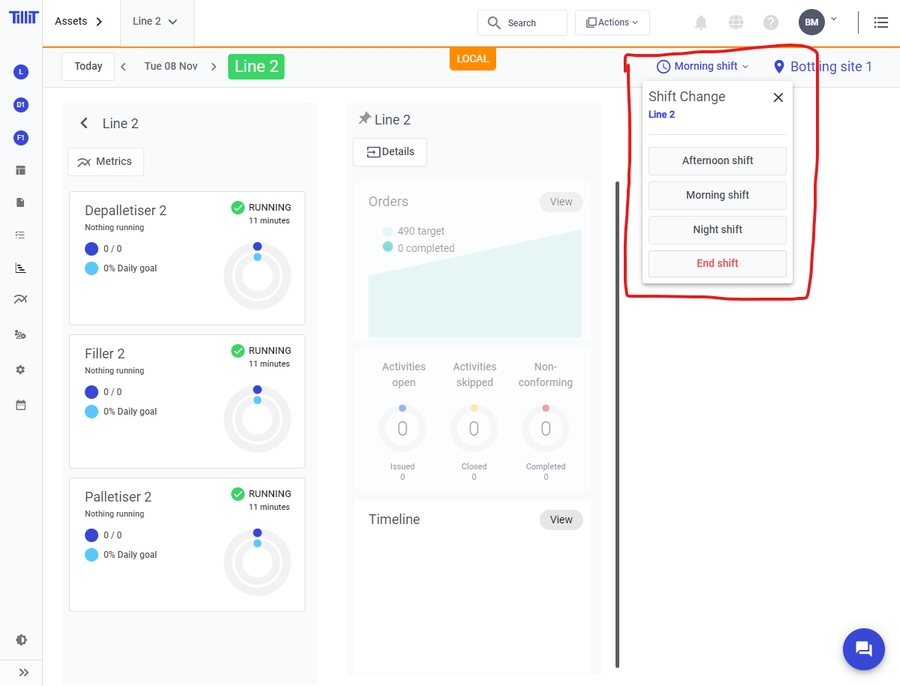
Task: Click the notifications bell icon
Action: pos(701,22)
